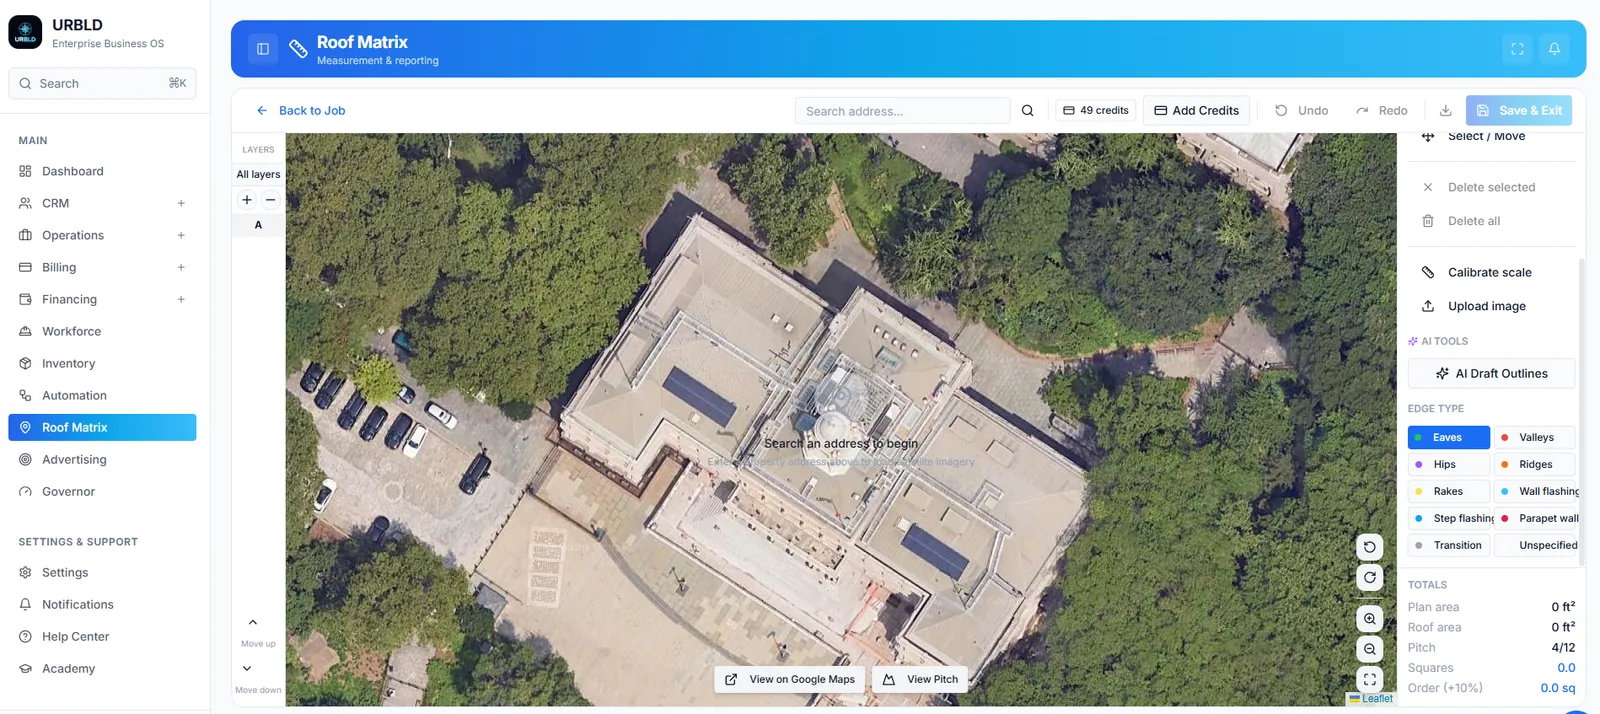Image resolution: width=1600 pixels, height=714 pixels.
Task: Select the Rakes edge type
Action: (x=1449, y=491)
